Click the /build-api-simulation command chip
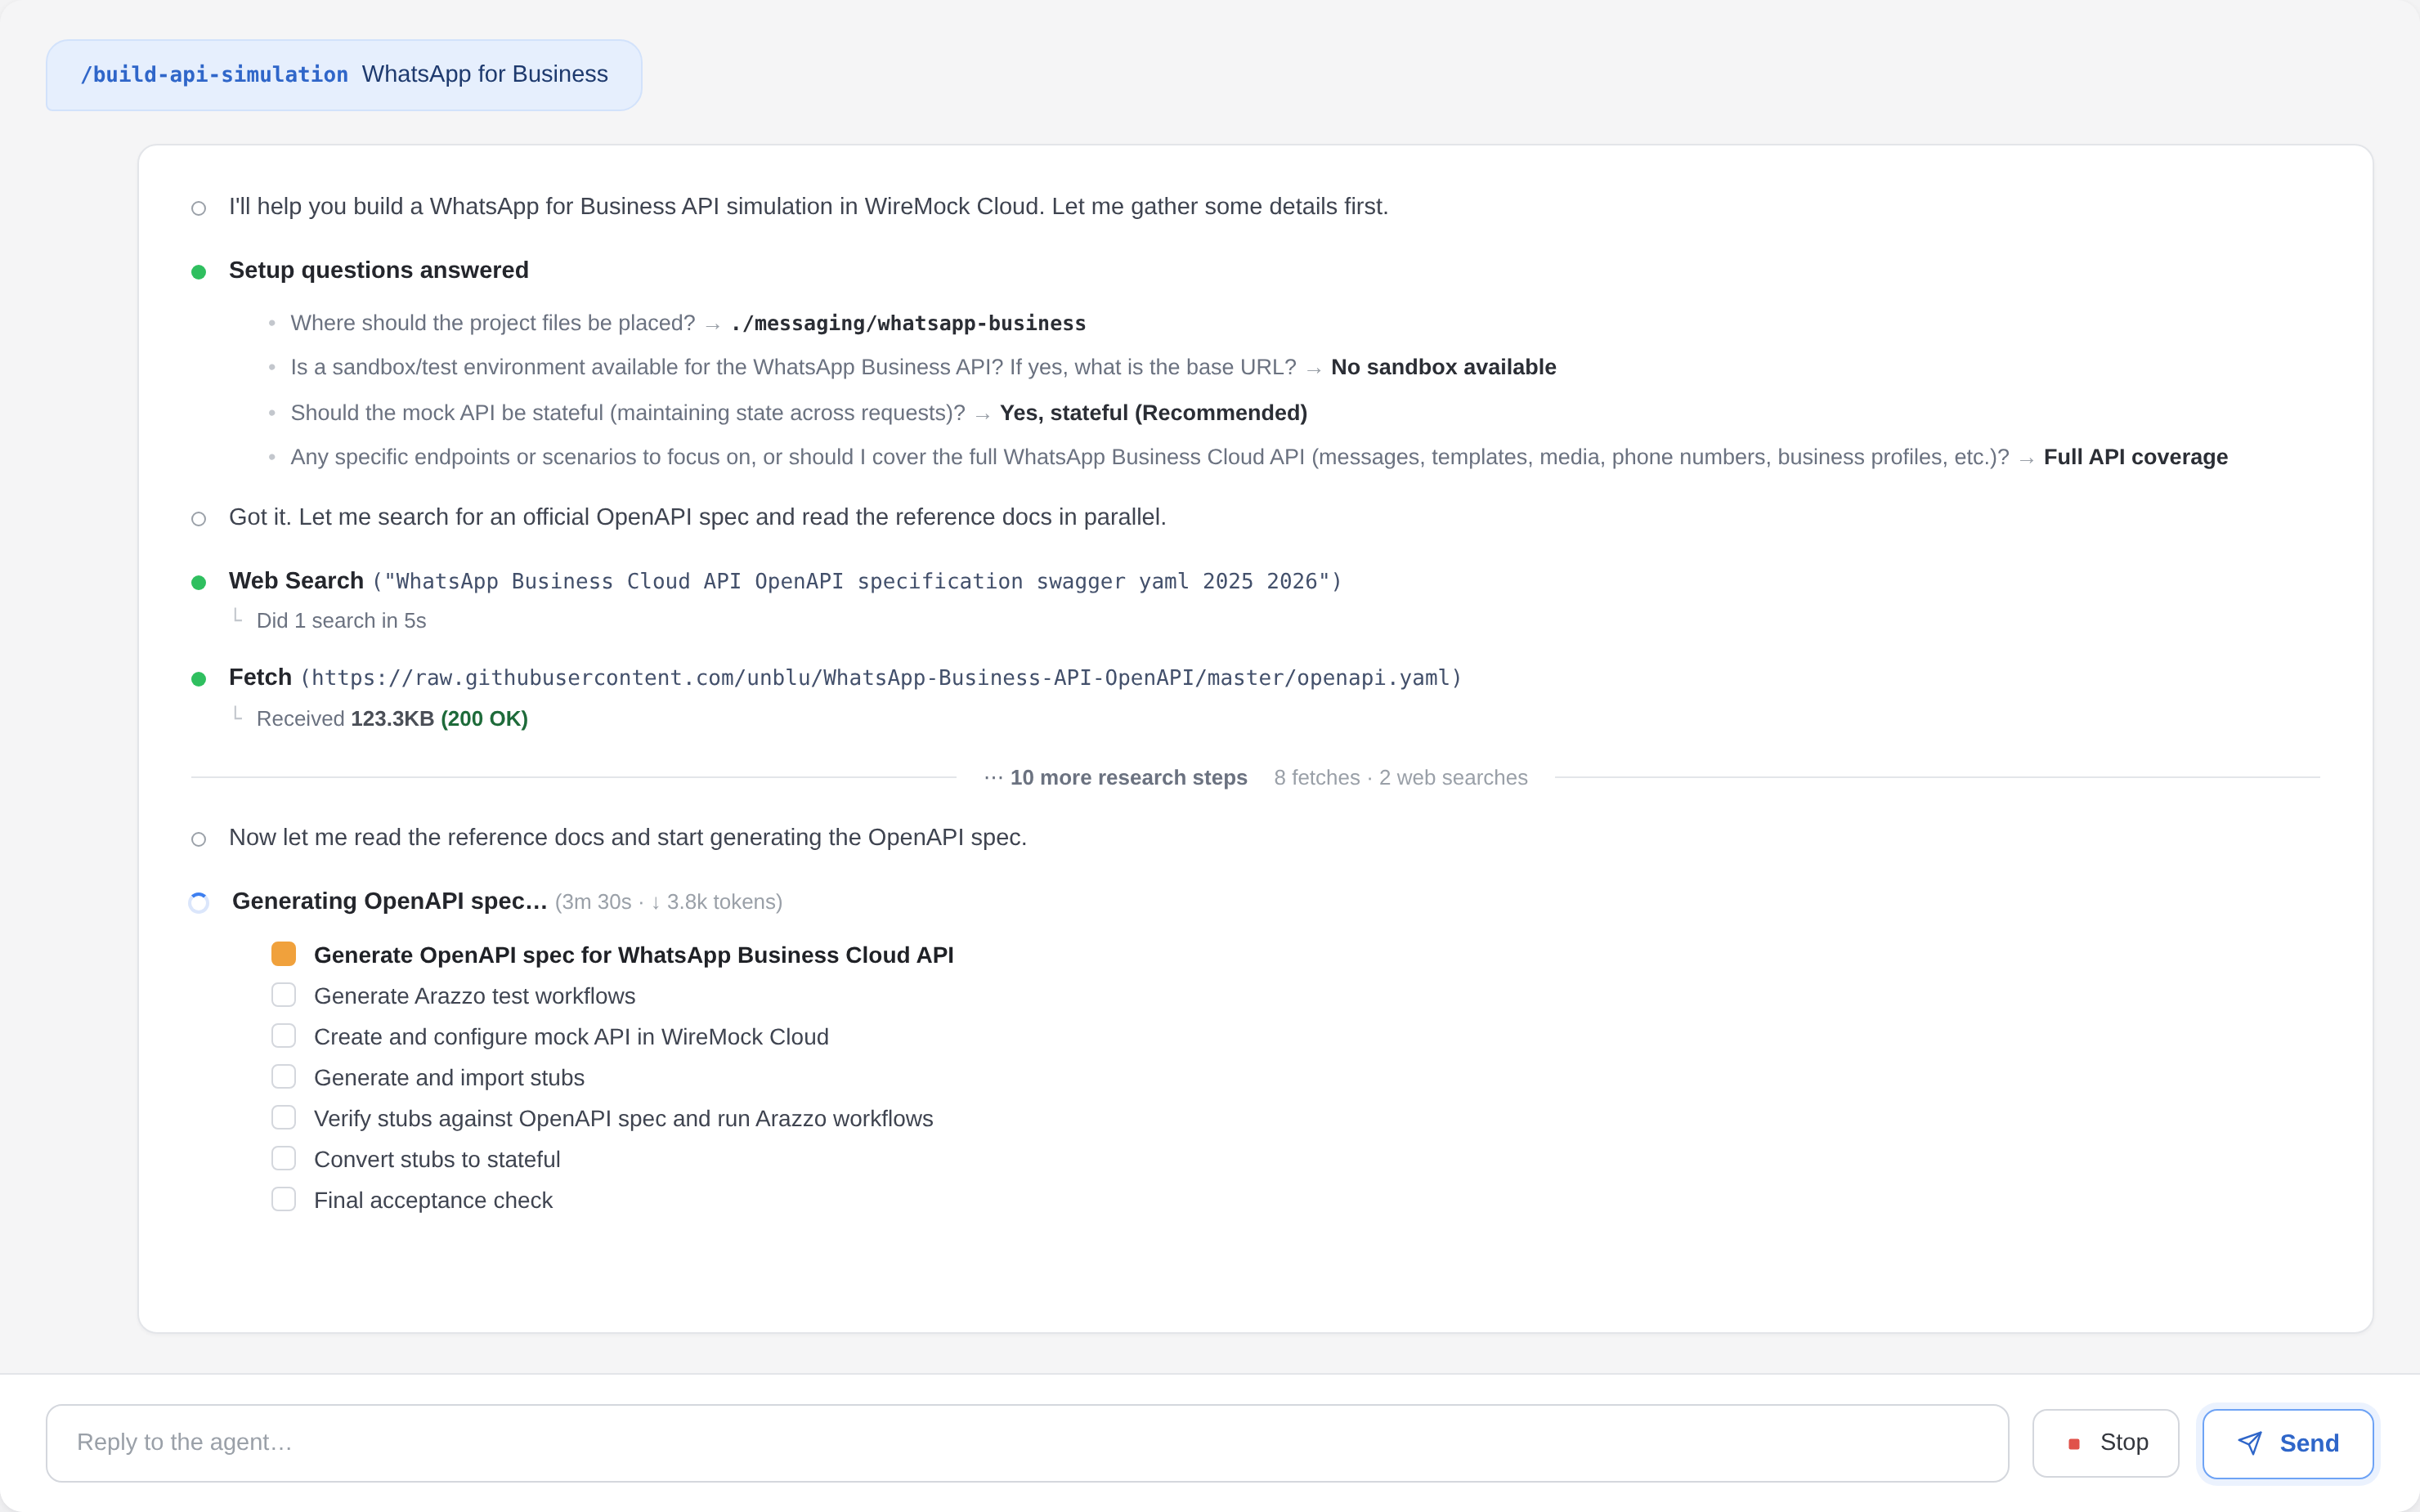 coord(344,75)
